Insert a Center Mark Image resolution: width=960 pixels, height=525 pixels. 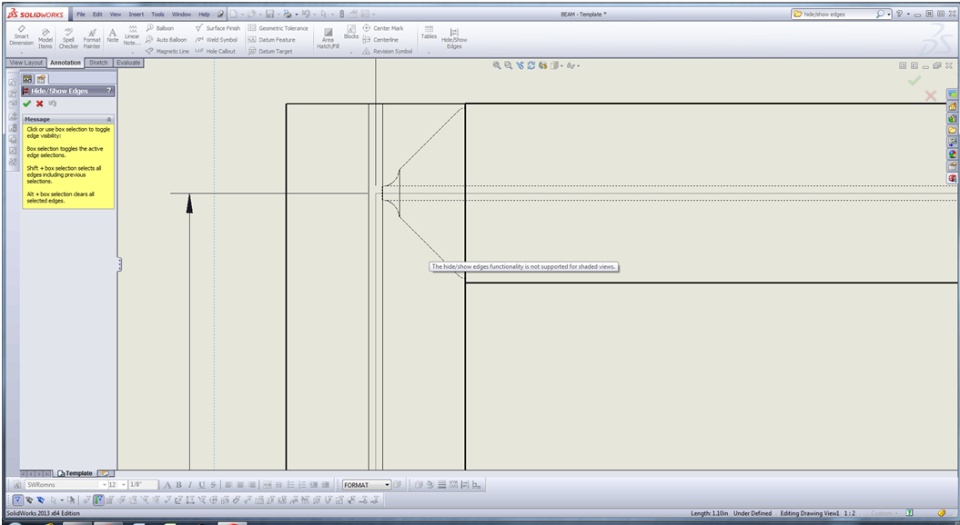click(x=383, y=28)
